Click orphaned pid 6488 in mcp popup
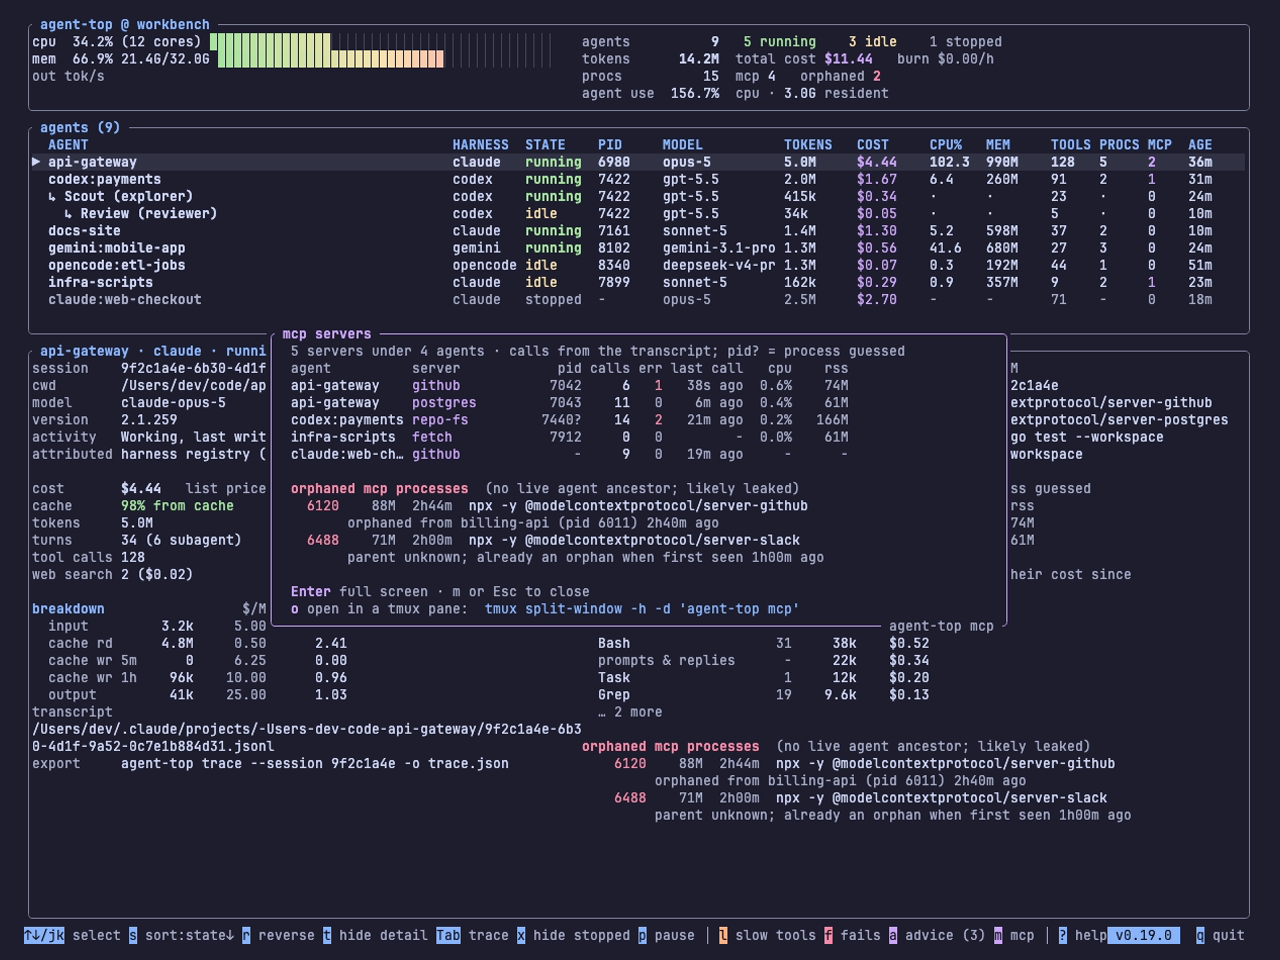The image size is (1280, 960). (x=323, y=540)
